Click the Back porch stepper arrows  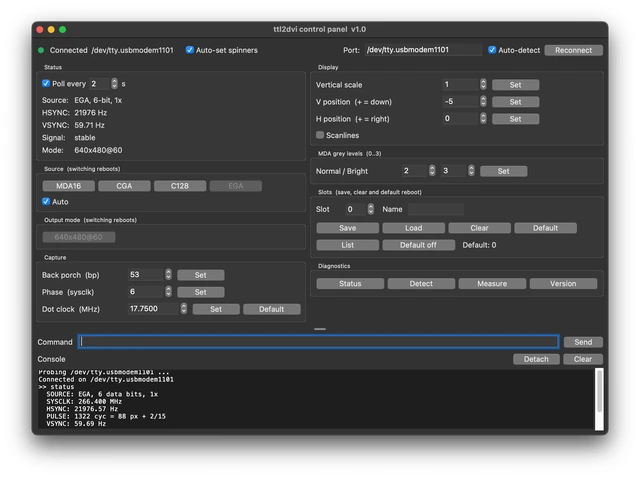(168, 275)
